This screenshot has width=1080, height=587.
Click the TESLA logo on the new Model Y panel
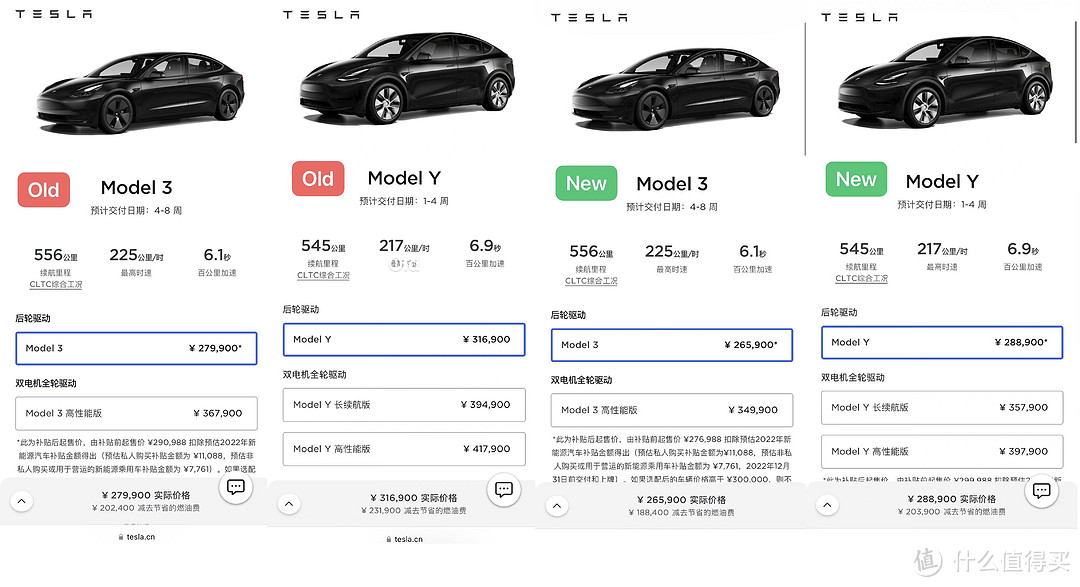pyautogui.click(x=859, y=16)
